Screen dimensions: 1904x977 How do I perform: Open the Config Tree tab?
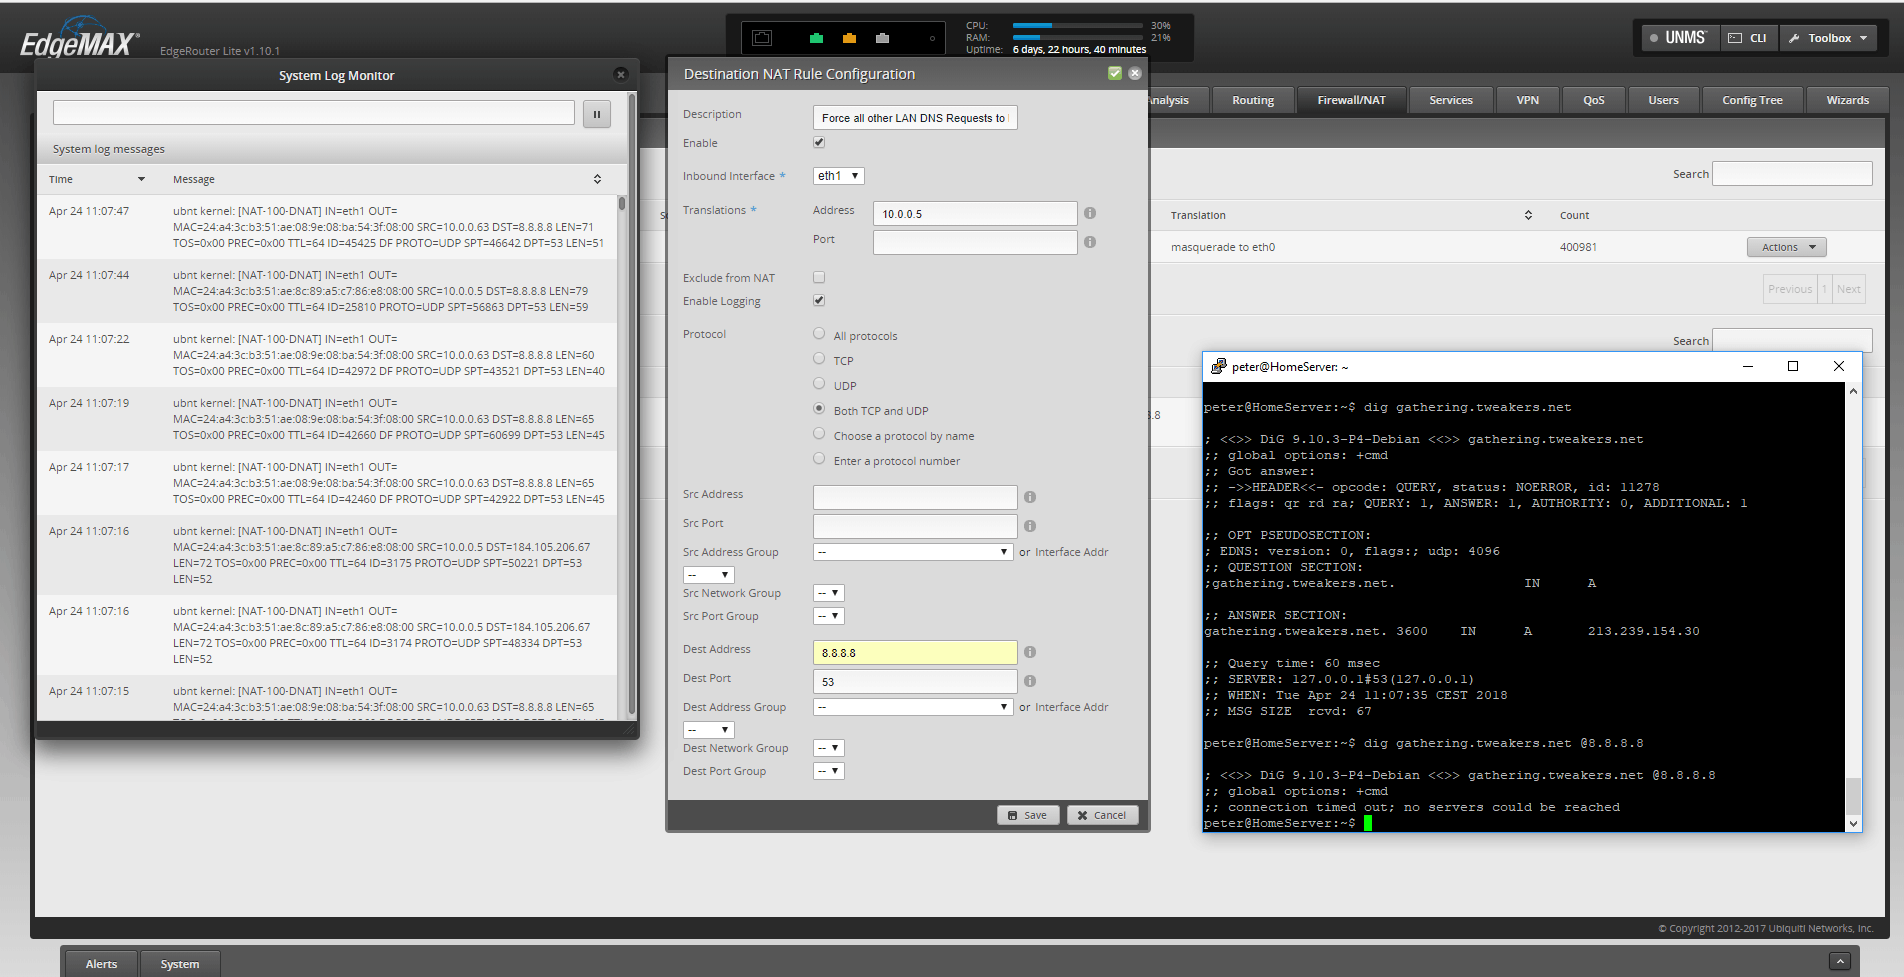1752,100
